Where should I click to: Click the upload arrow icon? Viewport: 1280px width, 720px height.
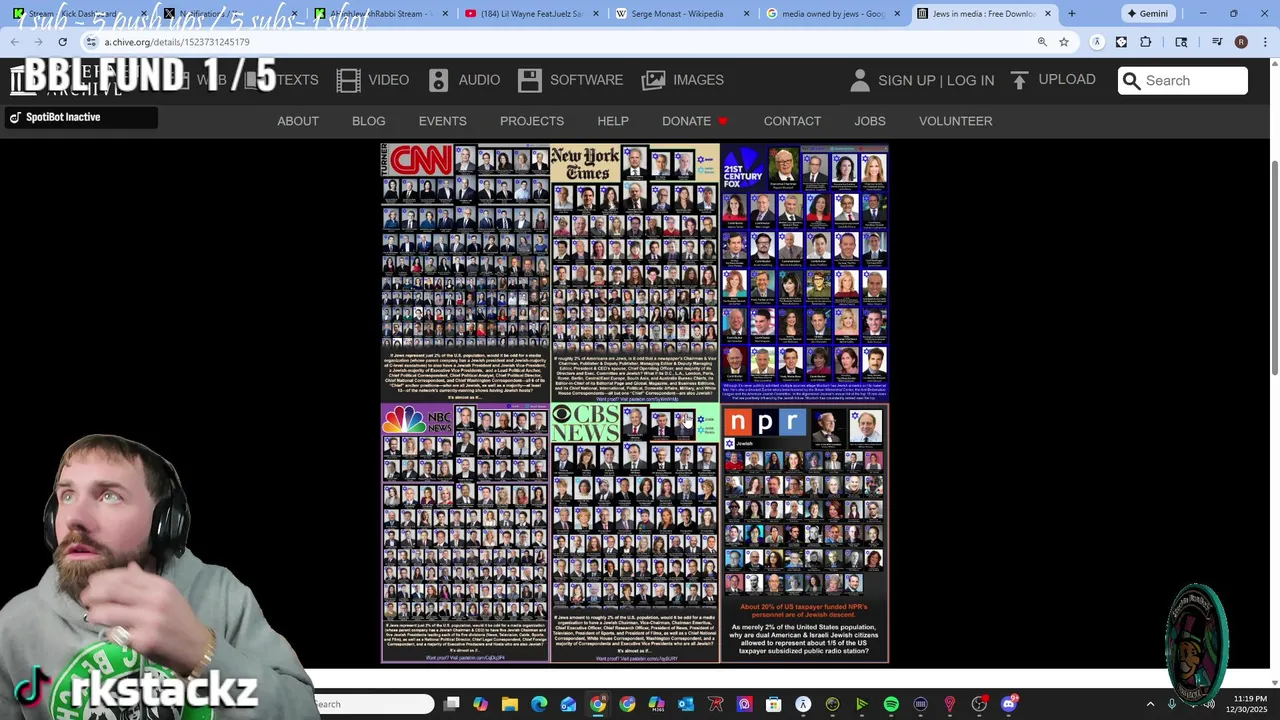(x=1019, y=80)
